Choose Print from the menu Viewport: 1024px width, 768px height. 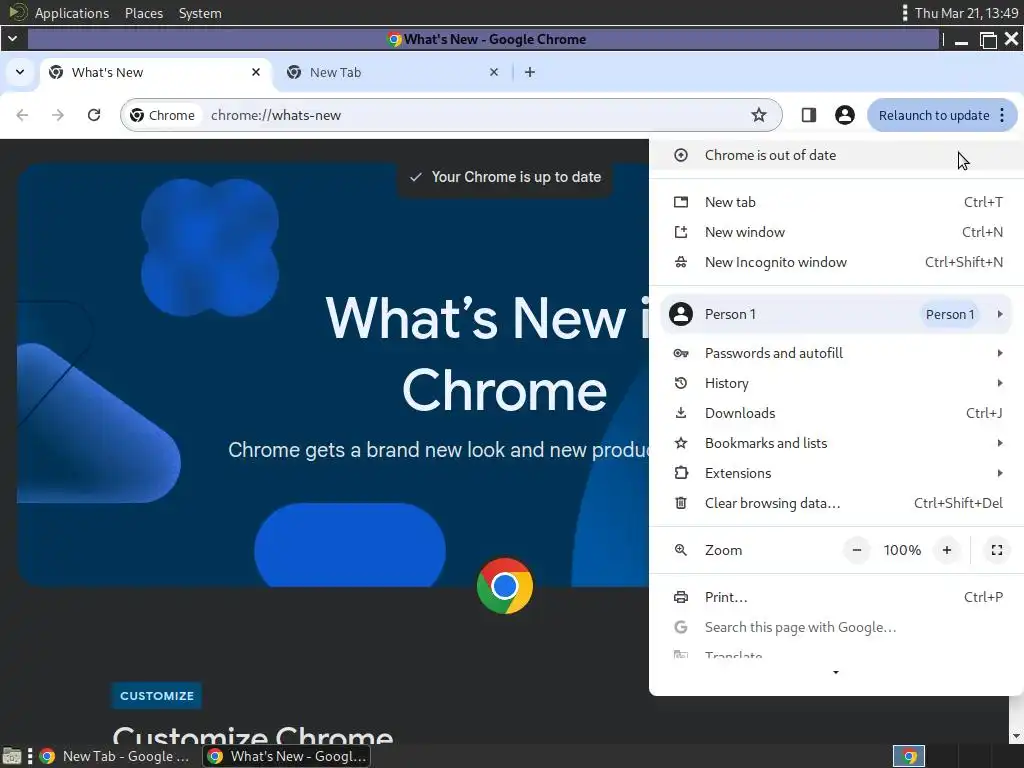836,598
